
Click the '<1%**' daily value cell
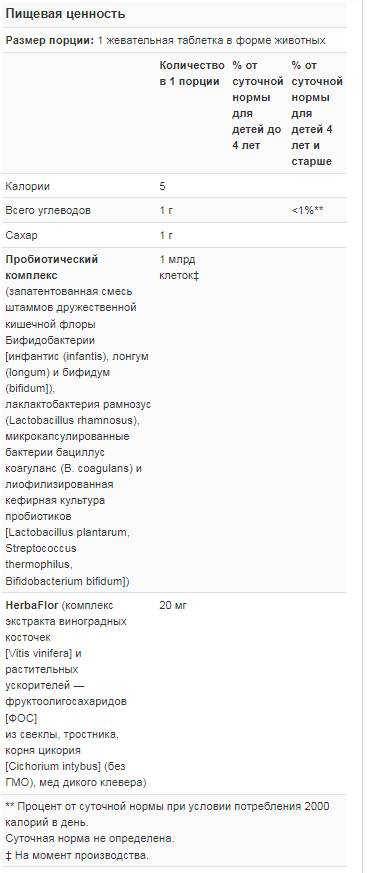click(307, 211)
